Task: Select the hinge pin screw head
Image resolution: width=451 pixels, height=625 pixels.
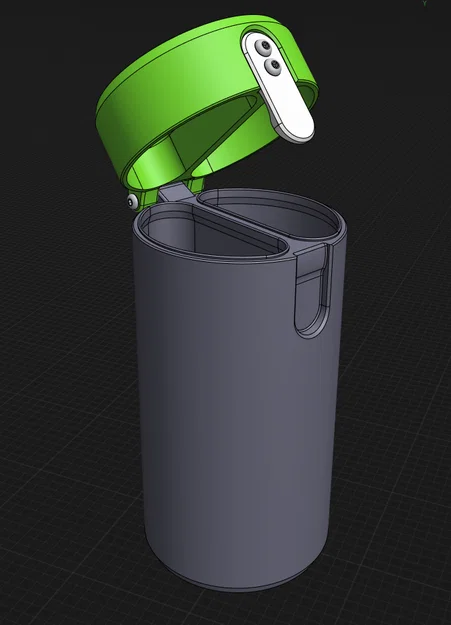Action: click(132, 202)
